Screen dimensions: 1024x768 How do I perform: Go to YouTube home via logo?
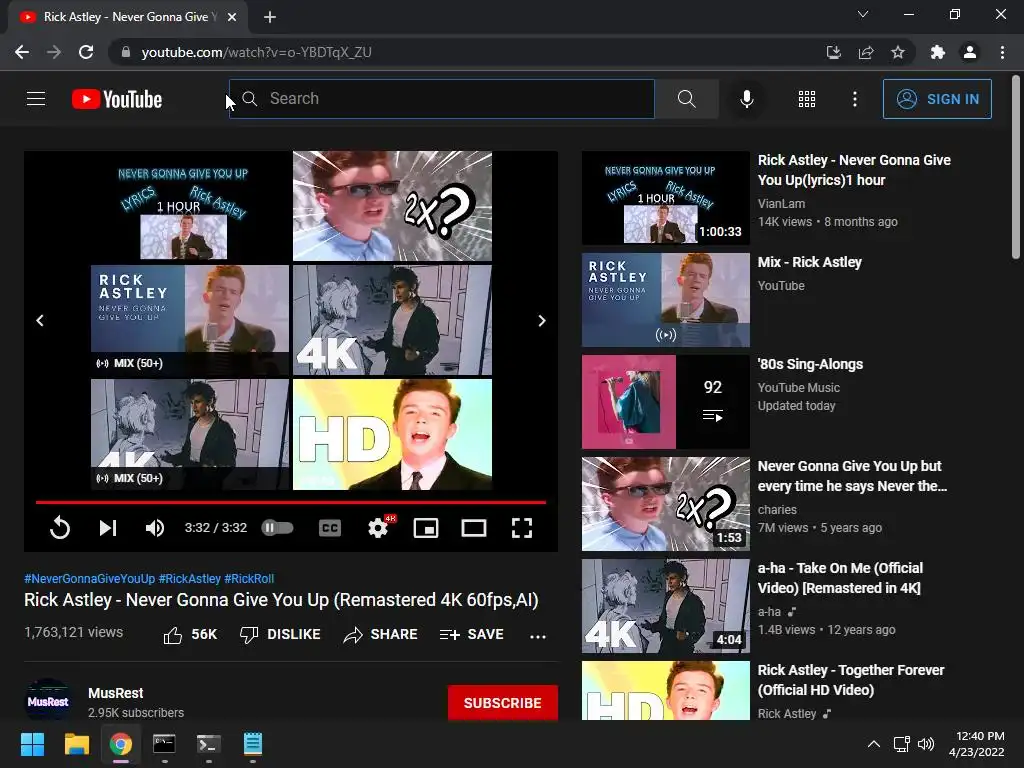click(117, 99)
